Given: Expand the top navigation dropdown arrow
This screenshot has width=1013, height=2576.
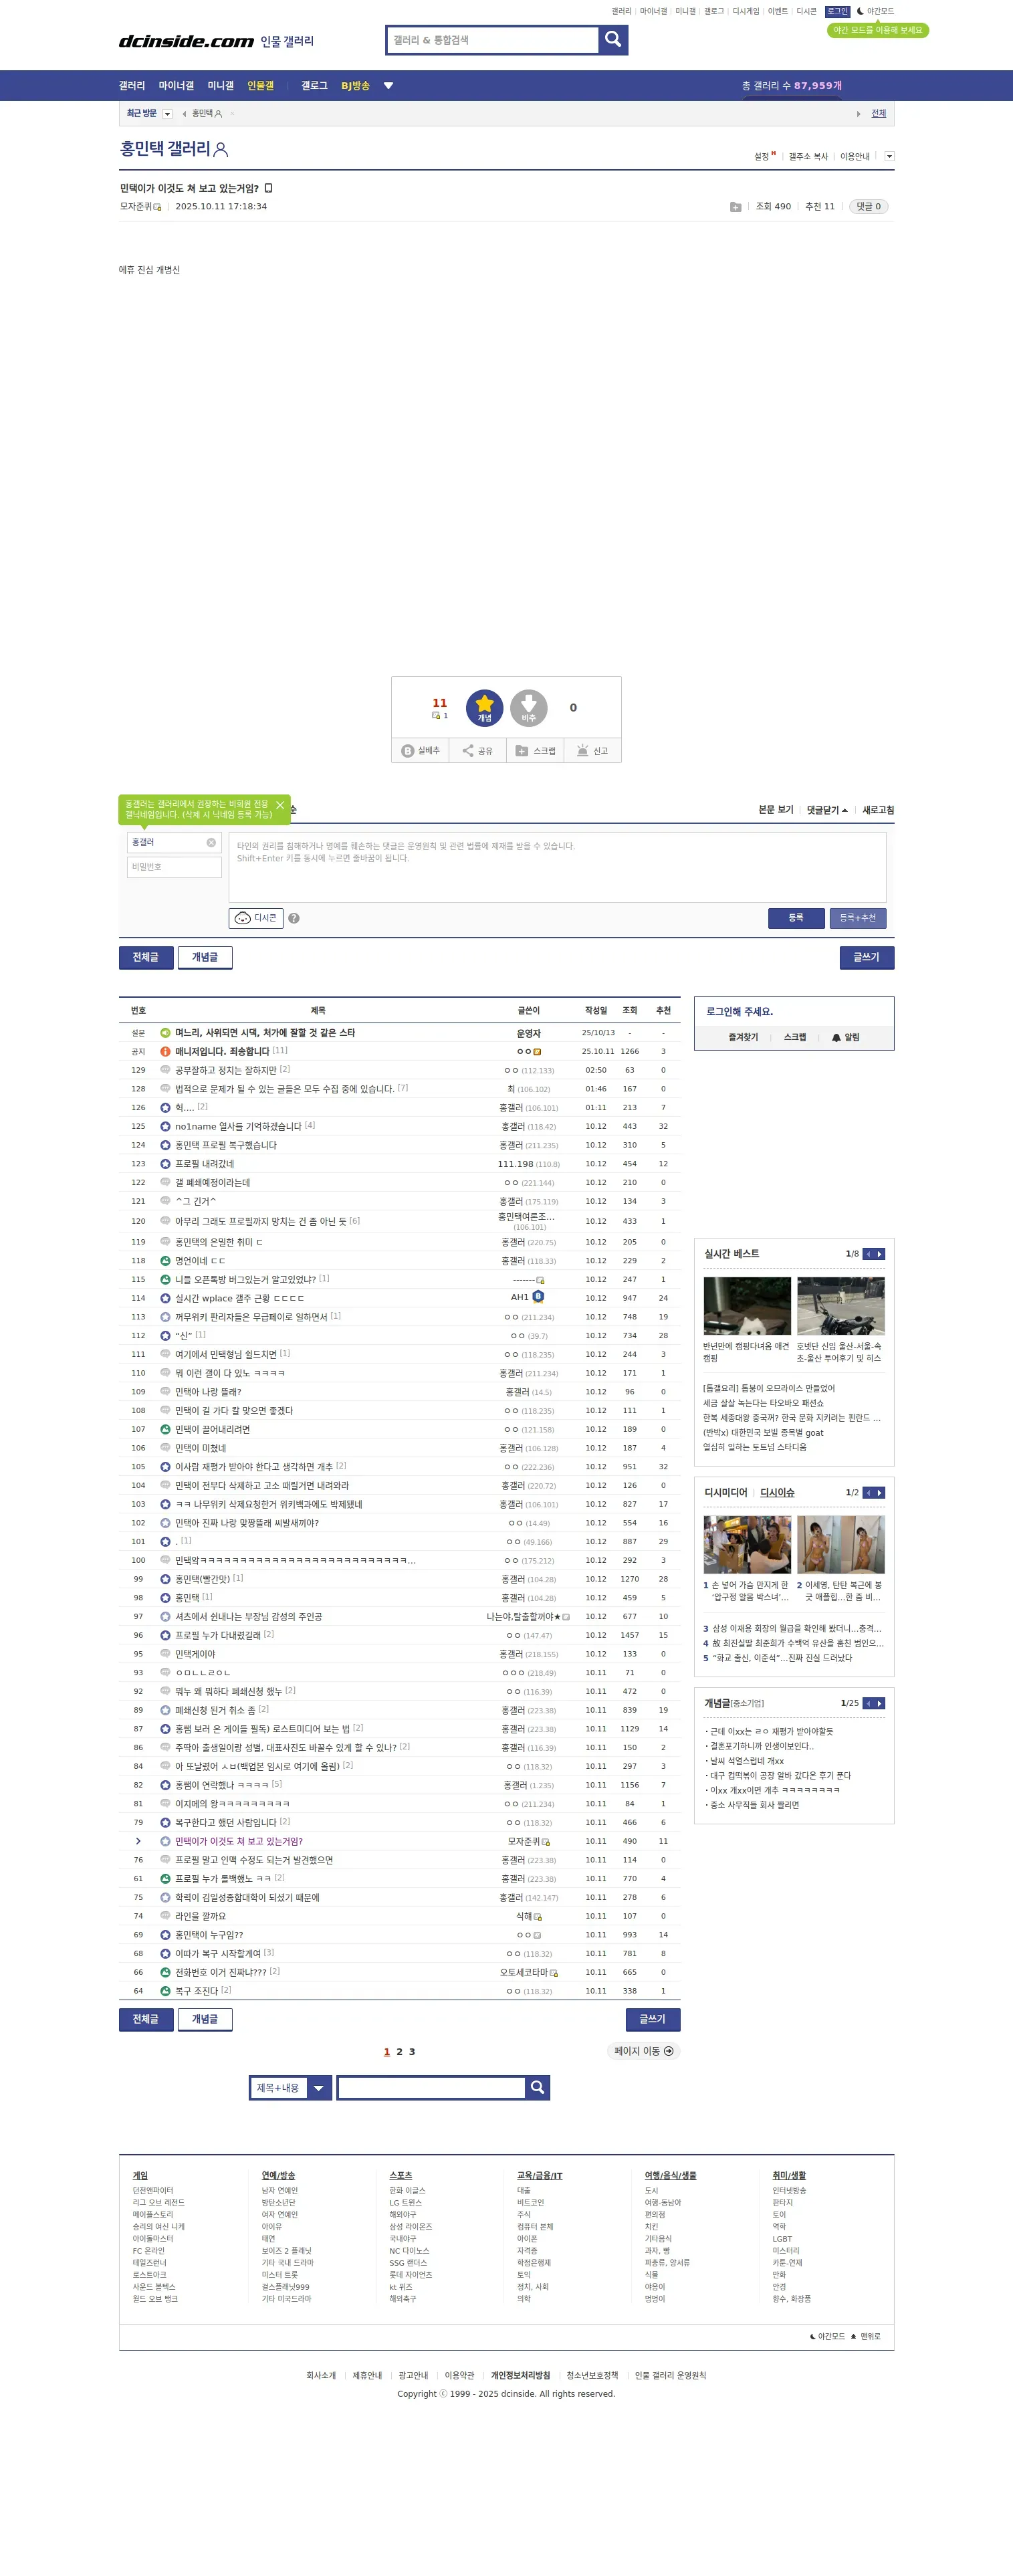Looking at the screenshot, I should 388,86.
